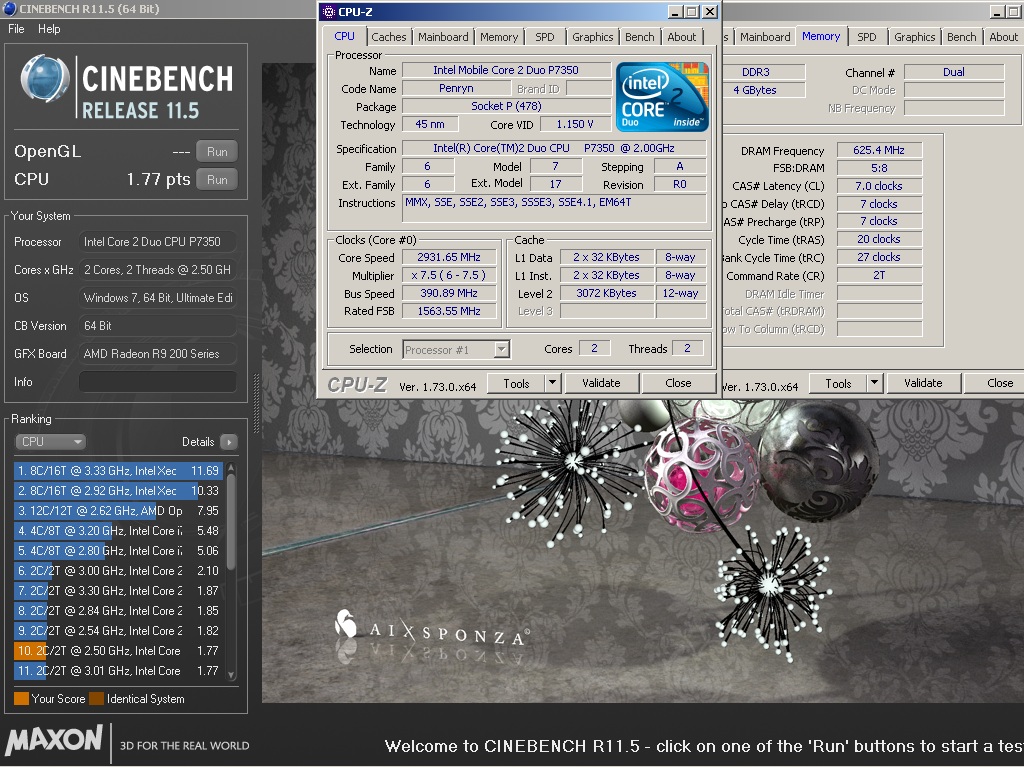Viewport: 1024px width, 768px height.
Task: Click the DRAM Frequency value 625.4 MHz
Action: click(878, 150)
